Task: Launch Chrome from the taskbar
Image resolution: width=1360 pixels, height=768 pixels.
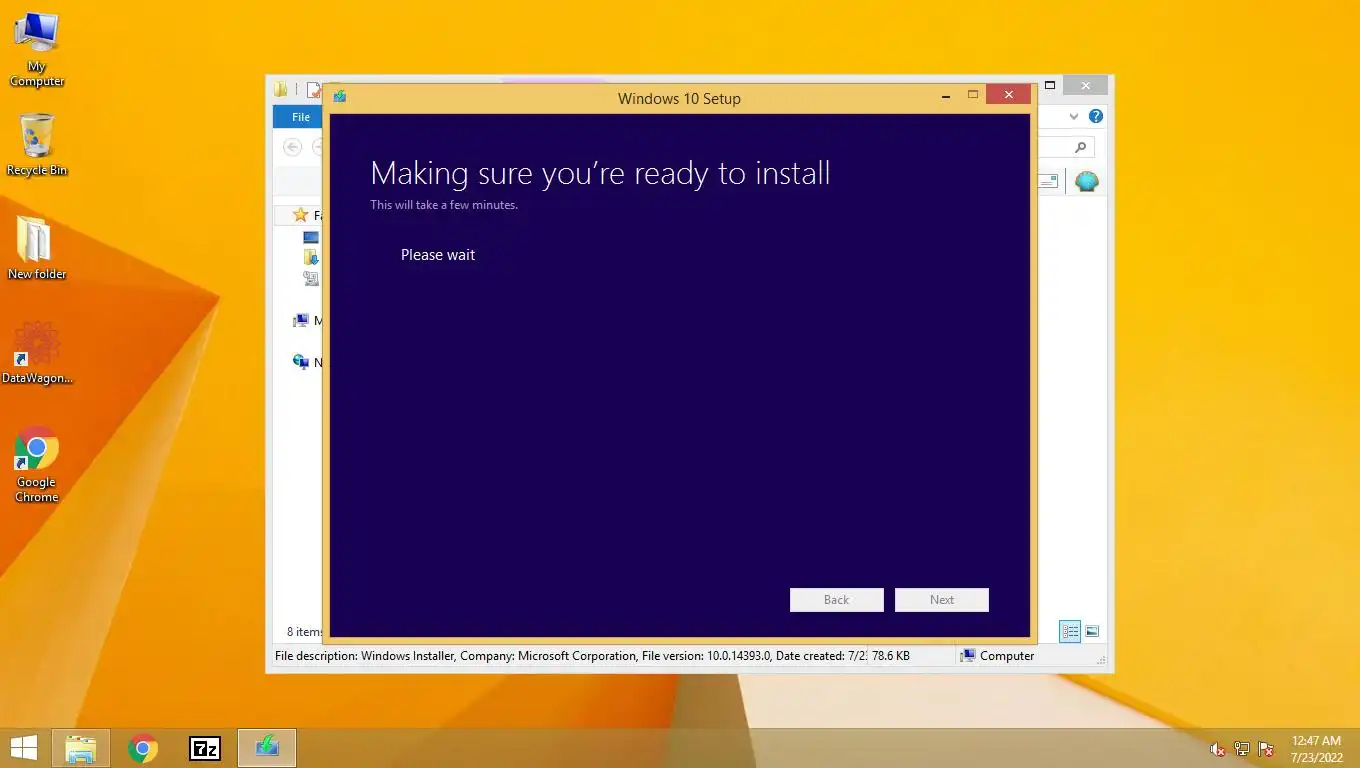Action: pyautogui.click(x=143, y=748)
